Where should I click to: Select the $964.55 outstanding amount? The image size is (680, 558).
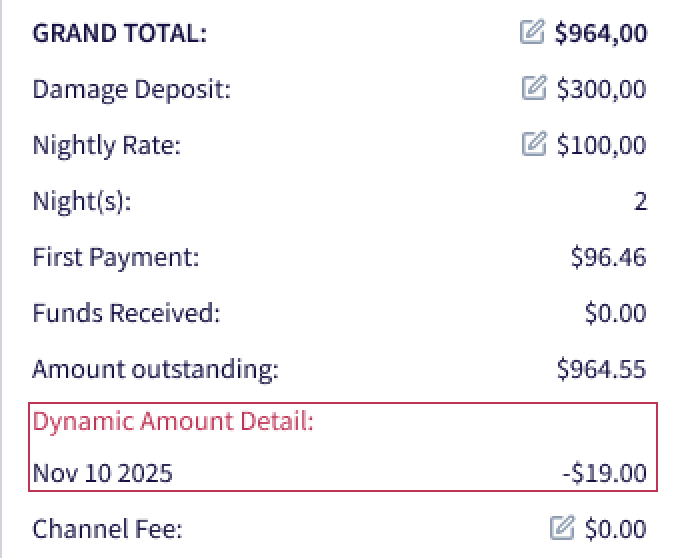pos(601,369)
